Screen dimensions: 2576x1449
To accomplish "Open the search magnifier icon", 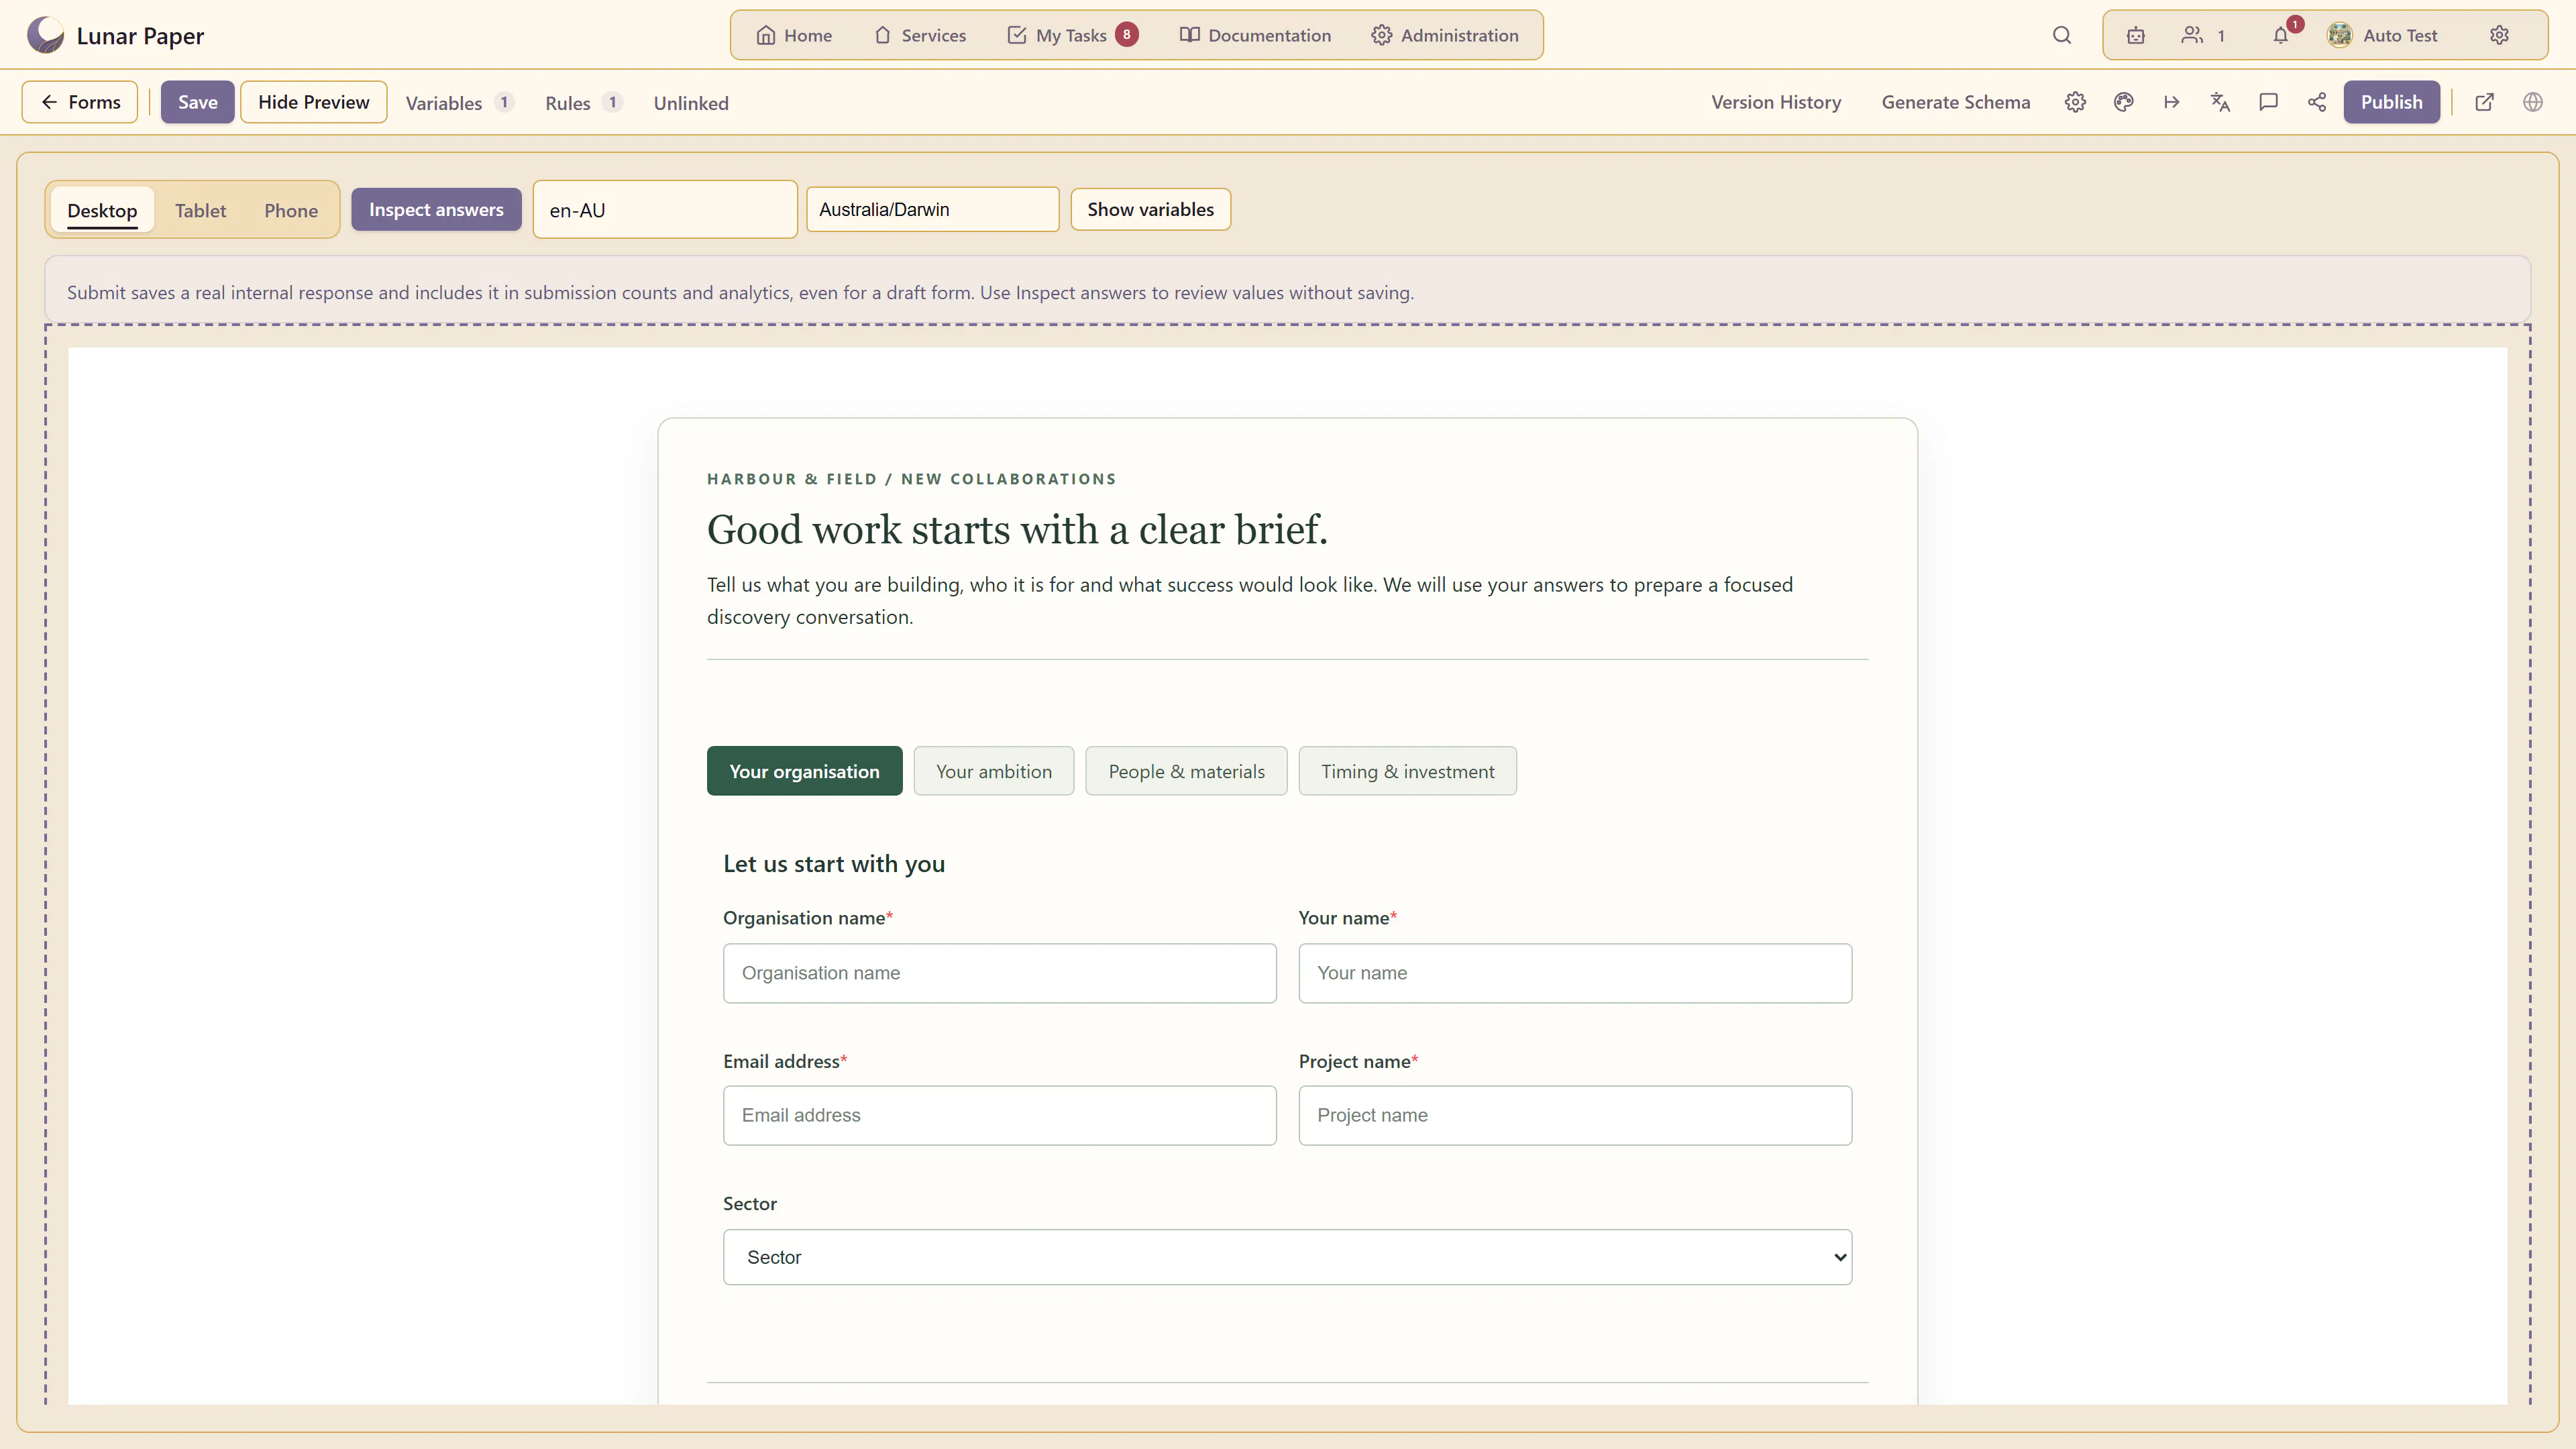I will point(2061,35).
